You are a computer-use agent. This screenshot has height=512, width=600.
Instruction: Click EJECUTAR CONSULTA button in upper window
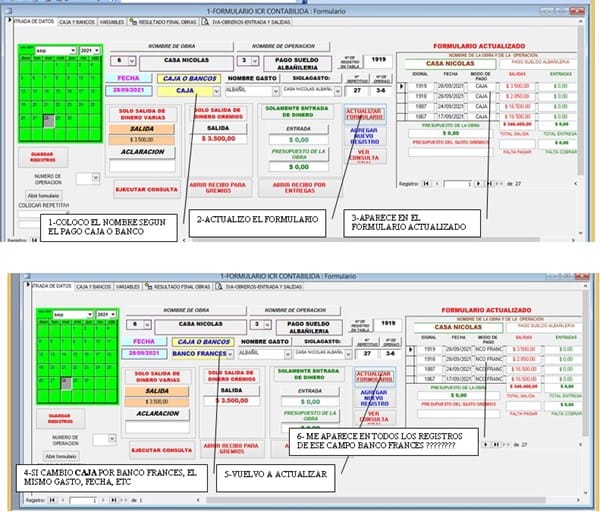(x=147, y=189)
